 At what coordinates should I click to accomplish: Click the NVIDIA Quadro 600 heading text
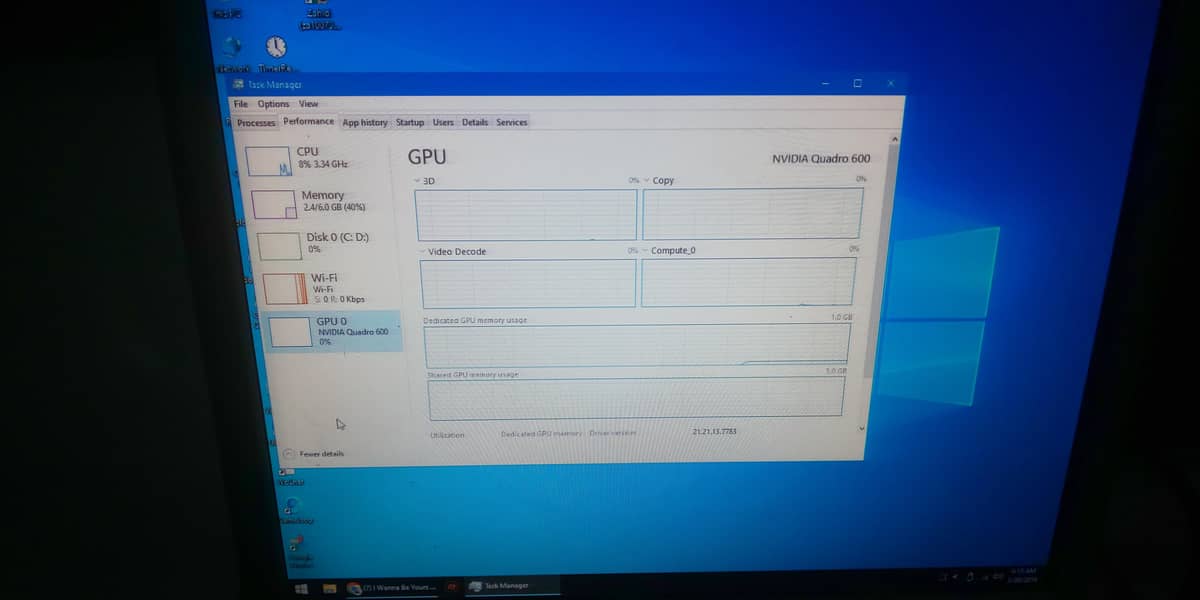(x=821, y=159)
